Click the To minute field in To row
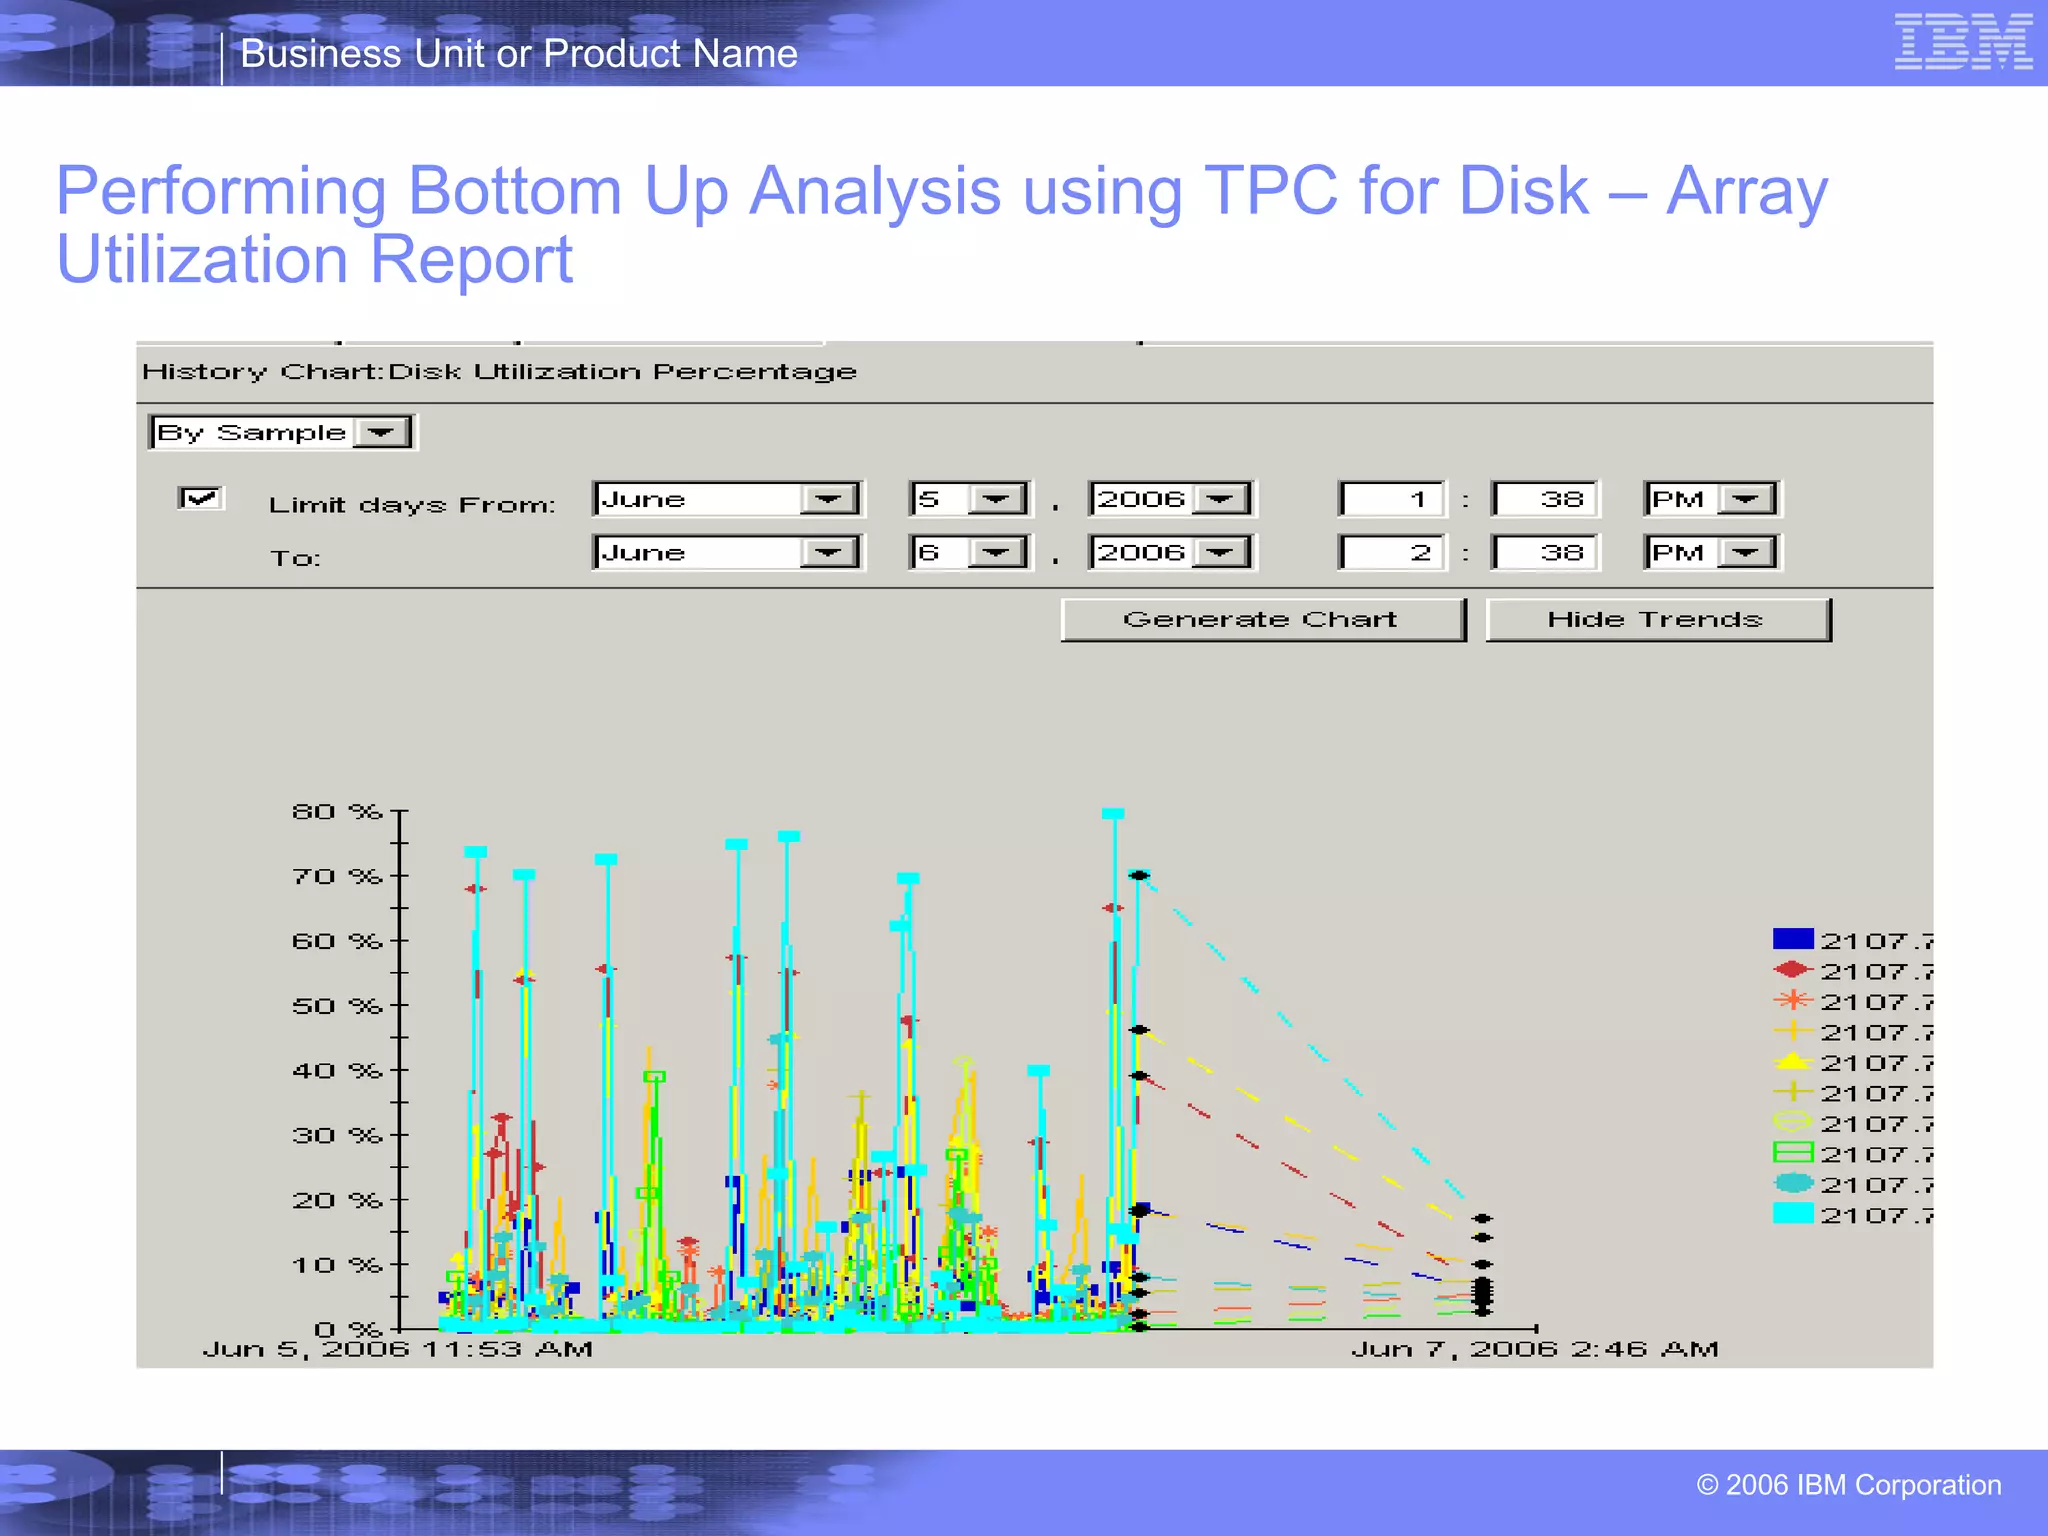Image resolution: width=2048 pixels, height=1536 pixels. tap(1545, 552)
